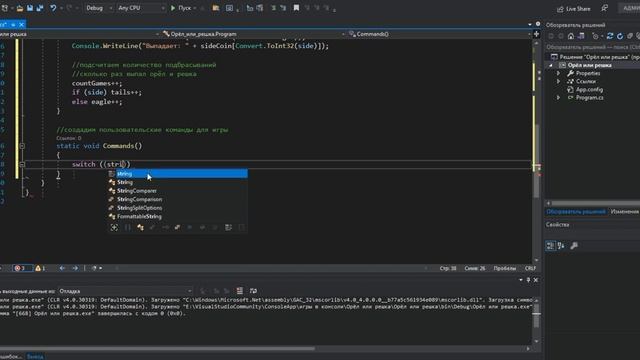Expand the Ссылки references node
Image resolution: width=640 pixels, height=360 pixels.
(x=558, y=82)
